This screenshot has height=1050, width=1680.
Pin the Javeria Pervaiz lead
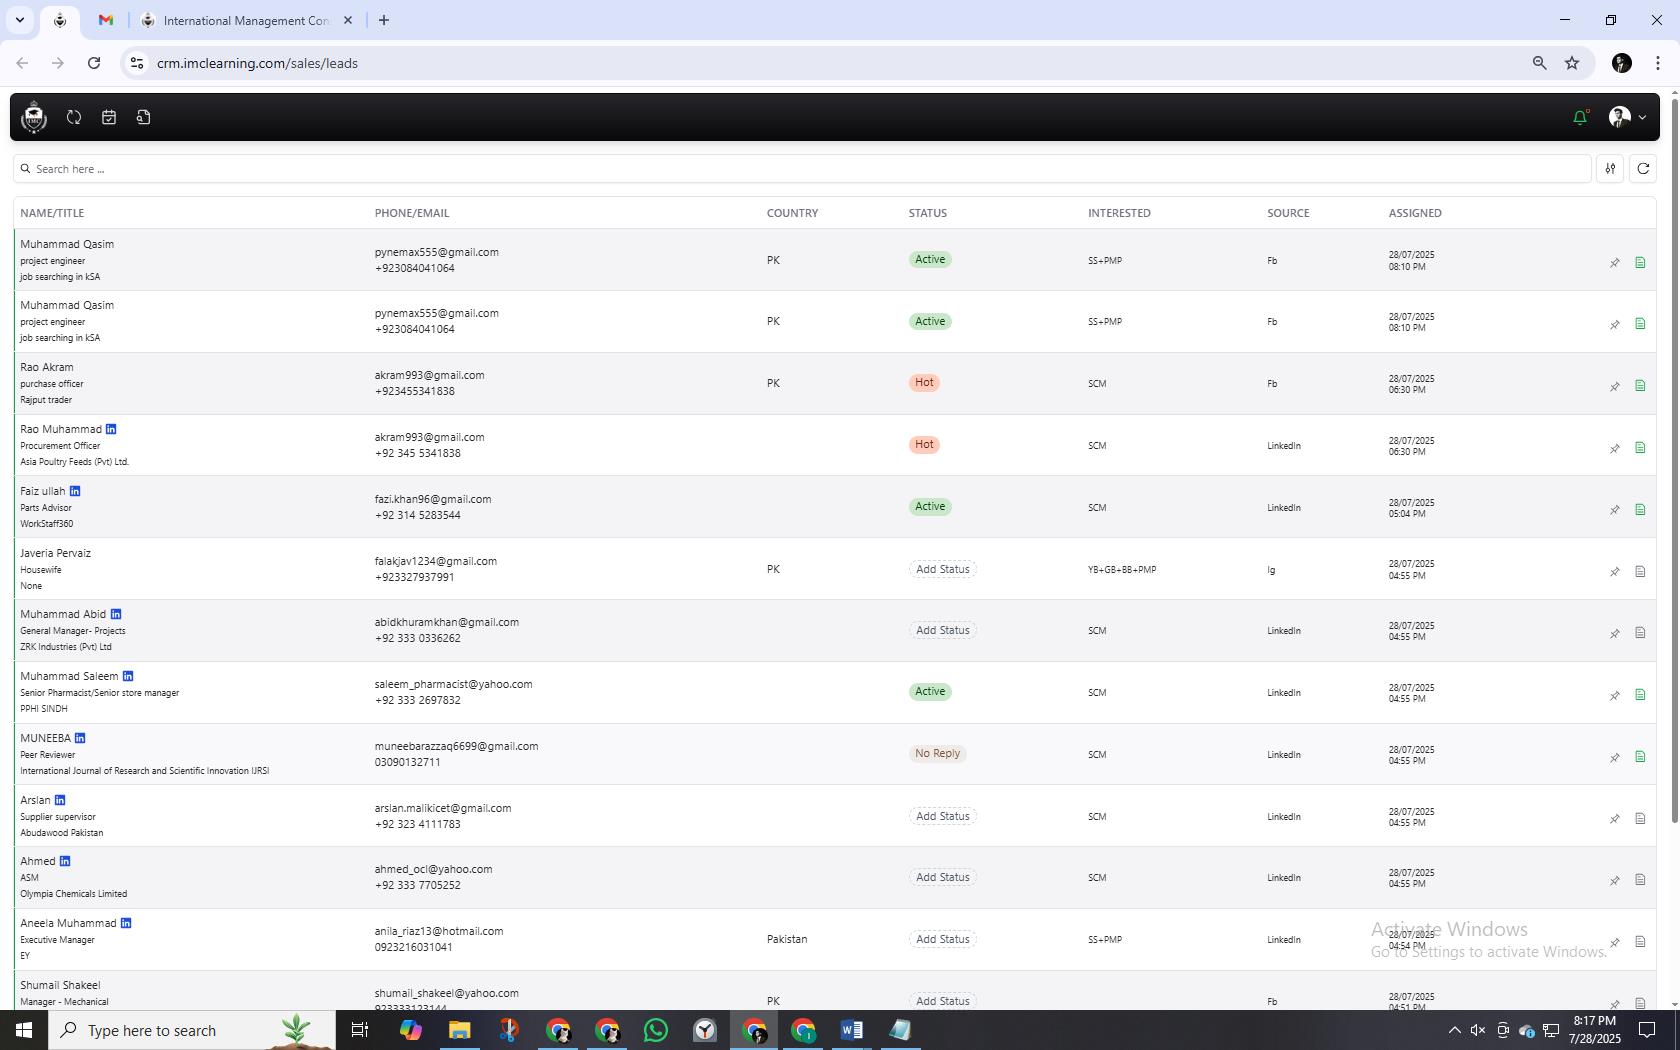[x=1614, y=572]
